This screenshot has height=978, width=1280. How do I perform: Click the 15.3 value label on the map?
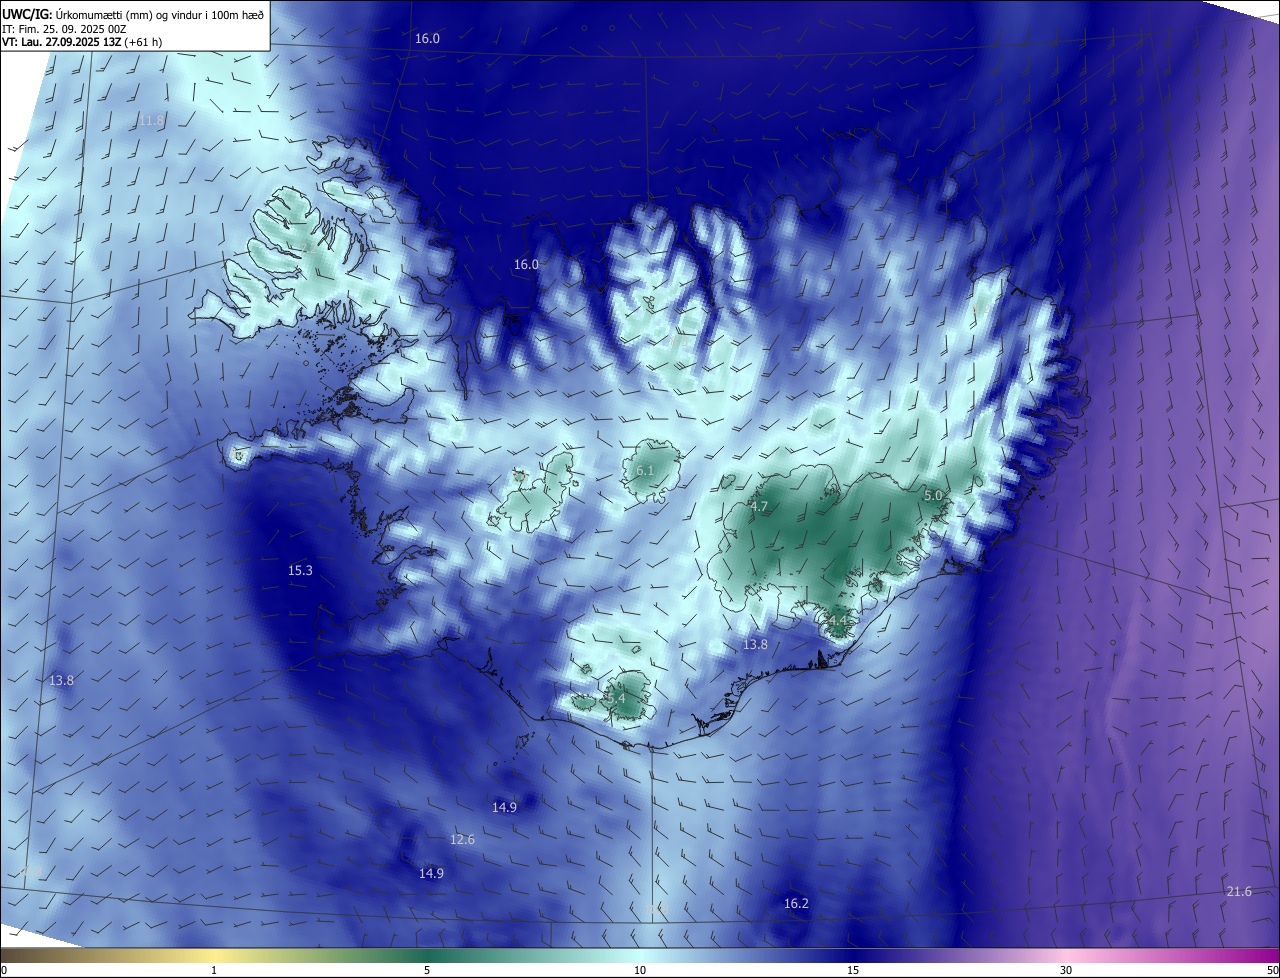(300, 571)
